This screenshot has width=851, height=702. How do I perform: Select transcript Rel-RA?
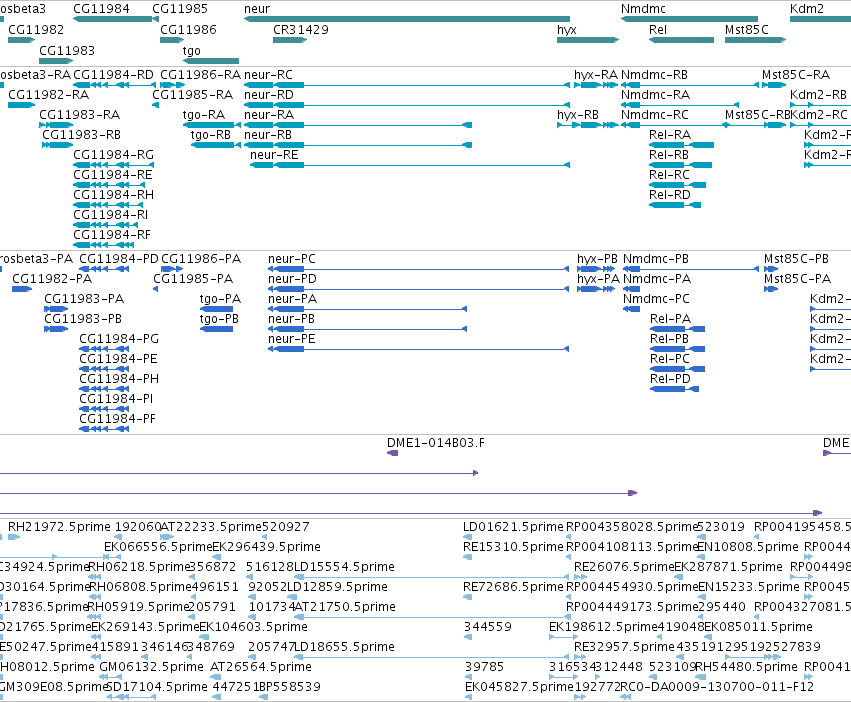(x=682, y=145)
